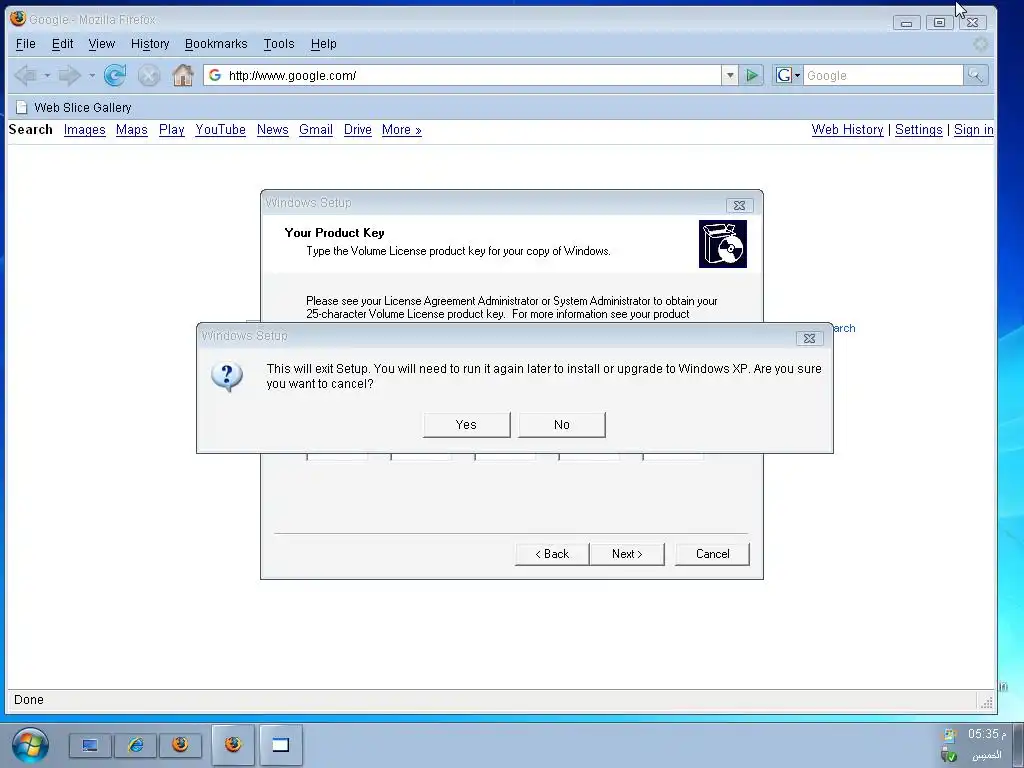Click the Google favicon in address bar
The image size is (1024, 768).
(214, 76)
